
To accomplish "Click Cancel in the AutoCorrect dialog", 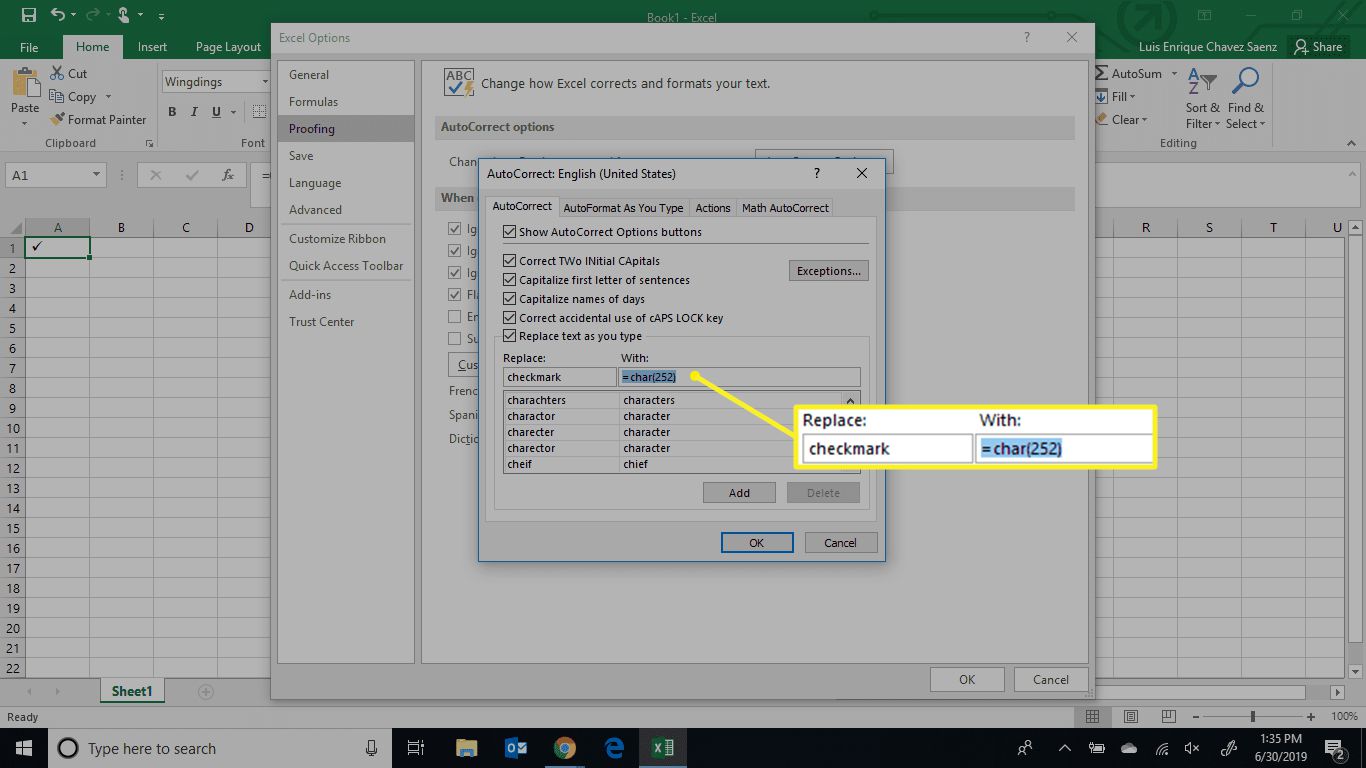I will pyautogui.click(x=840, y=542).
